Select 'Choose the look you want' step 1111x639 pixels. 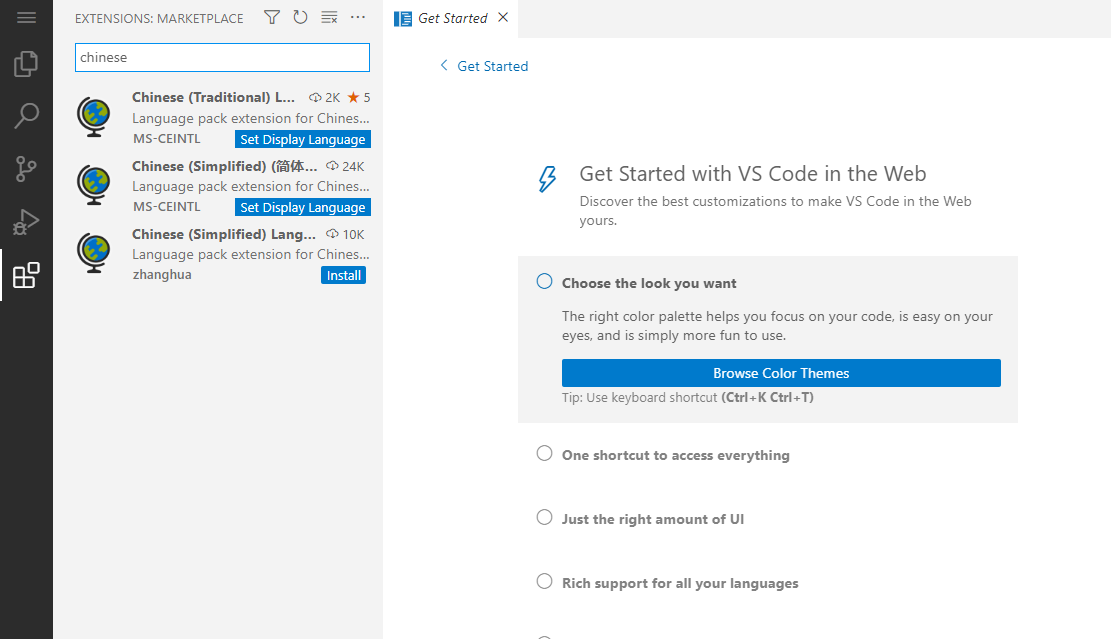point(648,283)
